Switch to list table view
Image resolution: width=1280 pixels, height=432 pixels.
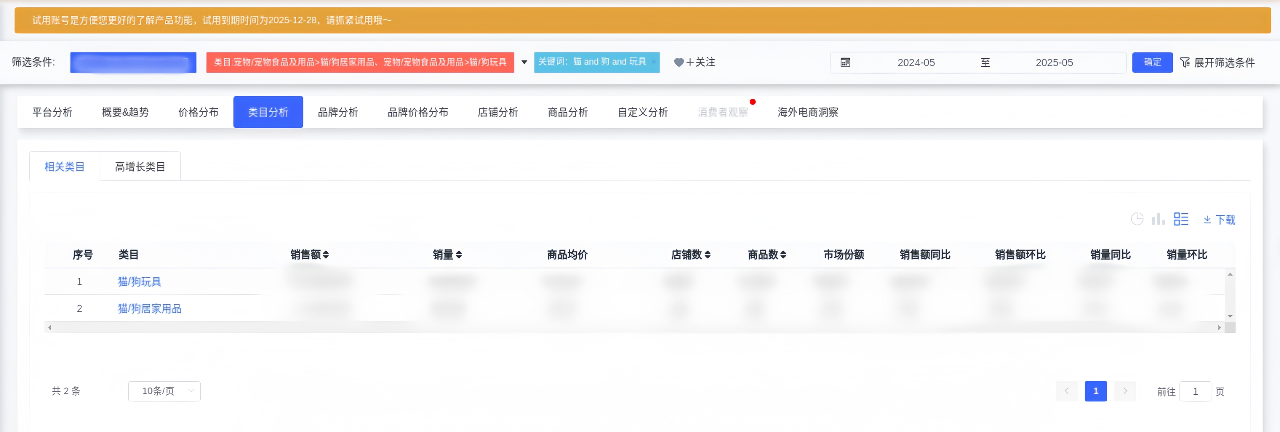tap(1181, 219)
